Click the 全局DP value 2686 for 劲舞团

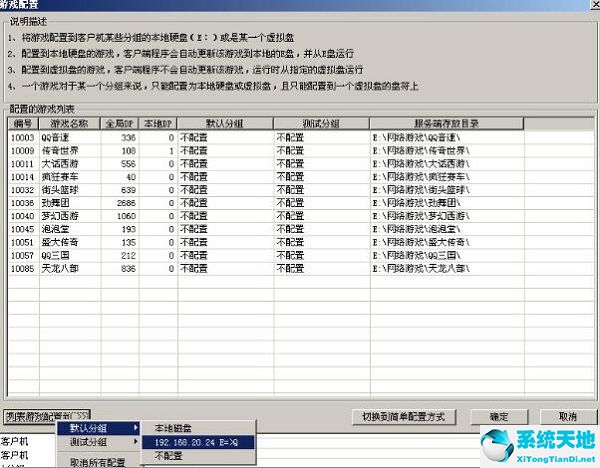pyautogui.click(x=126, y=203)
